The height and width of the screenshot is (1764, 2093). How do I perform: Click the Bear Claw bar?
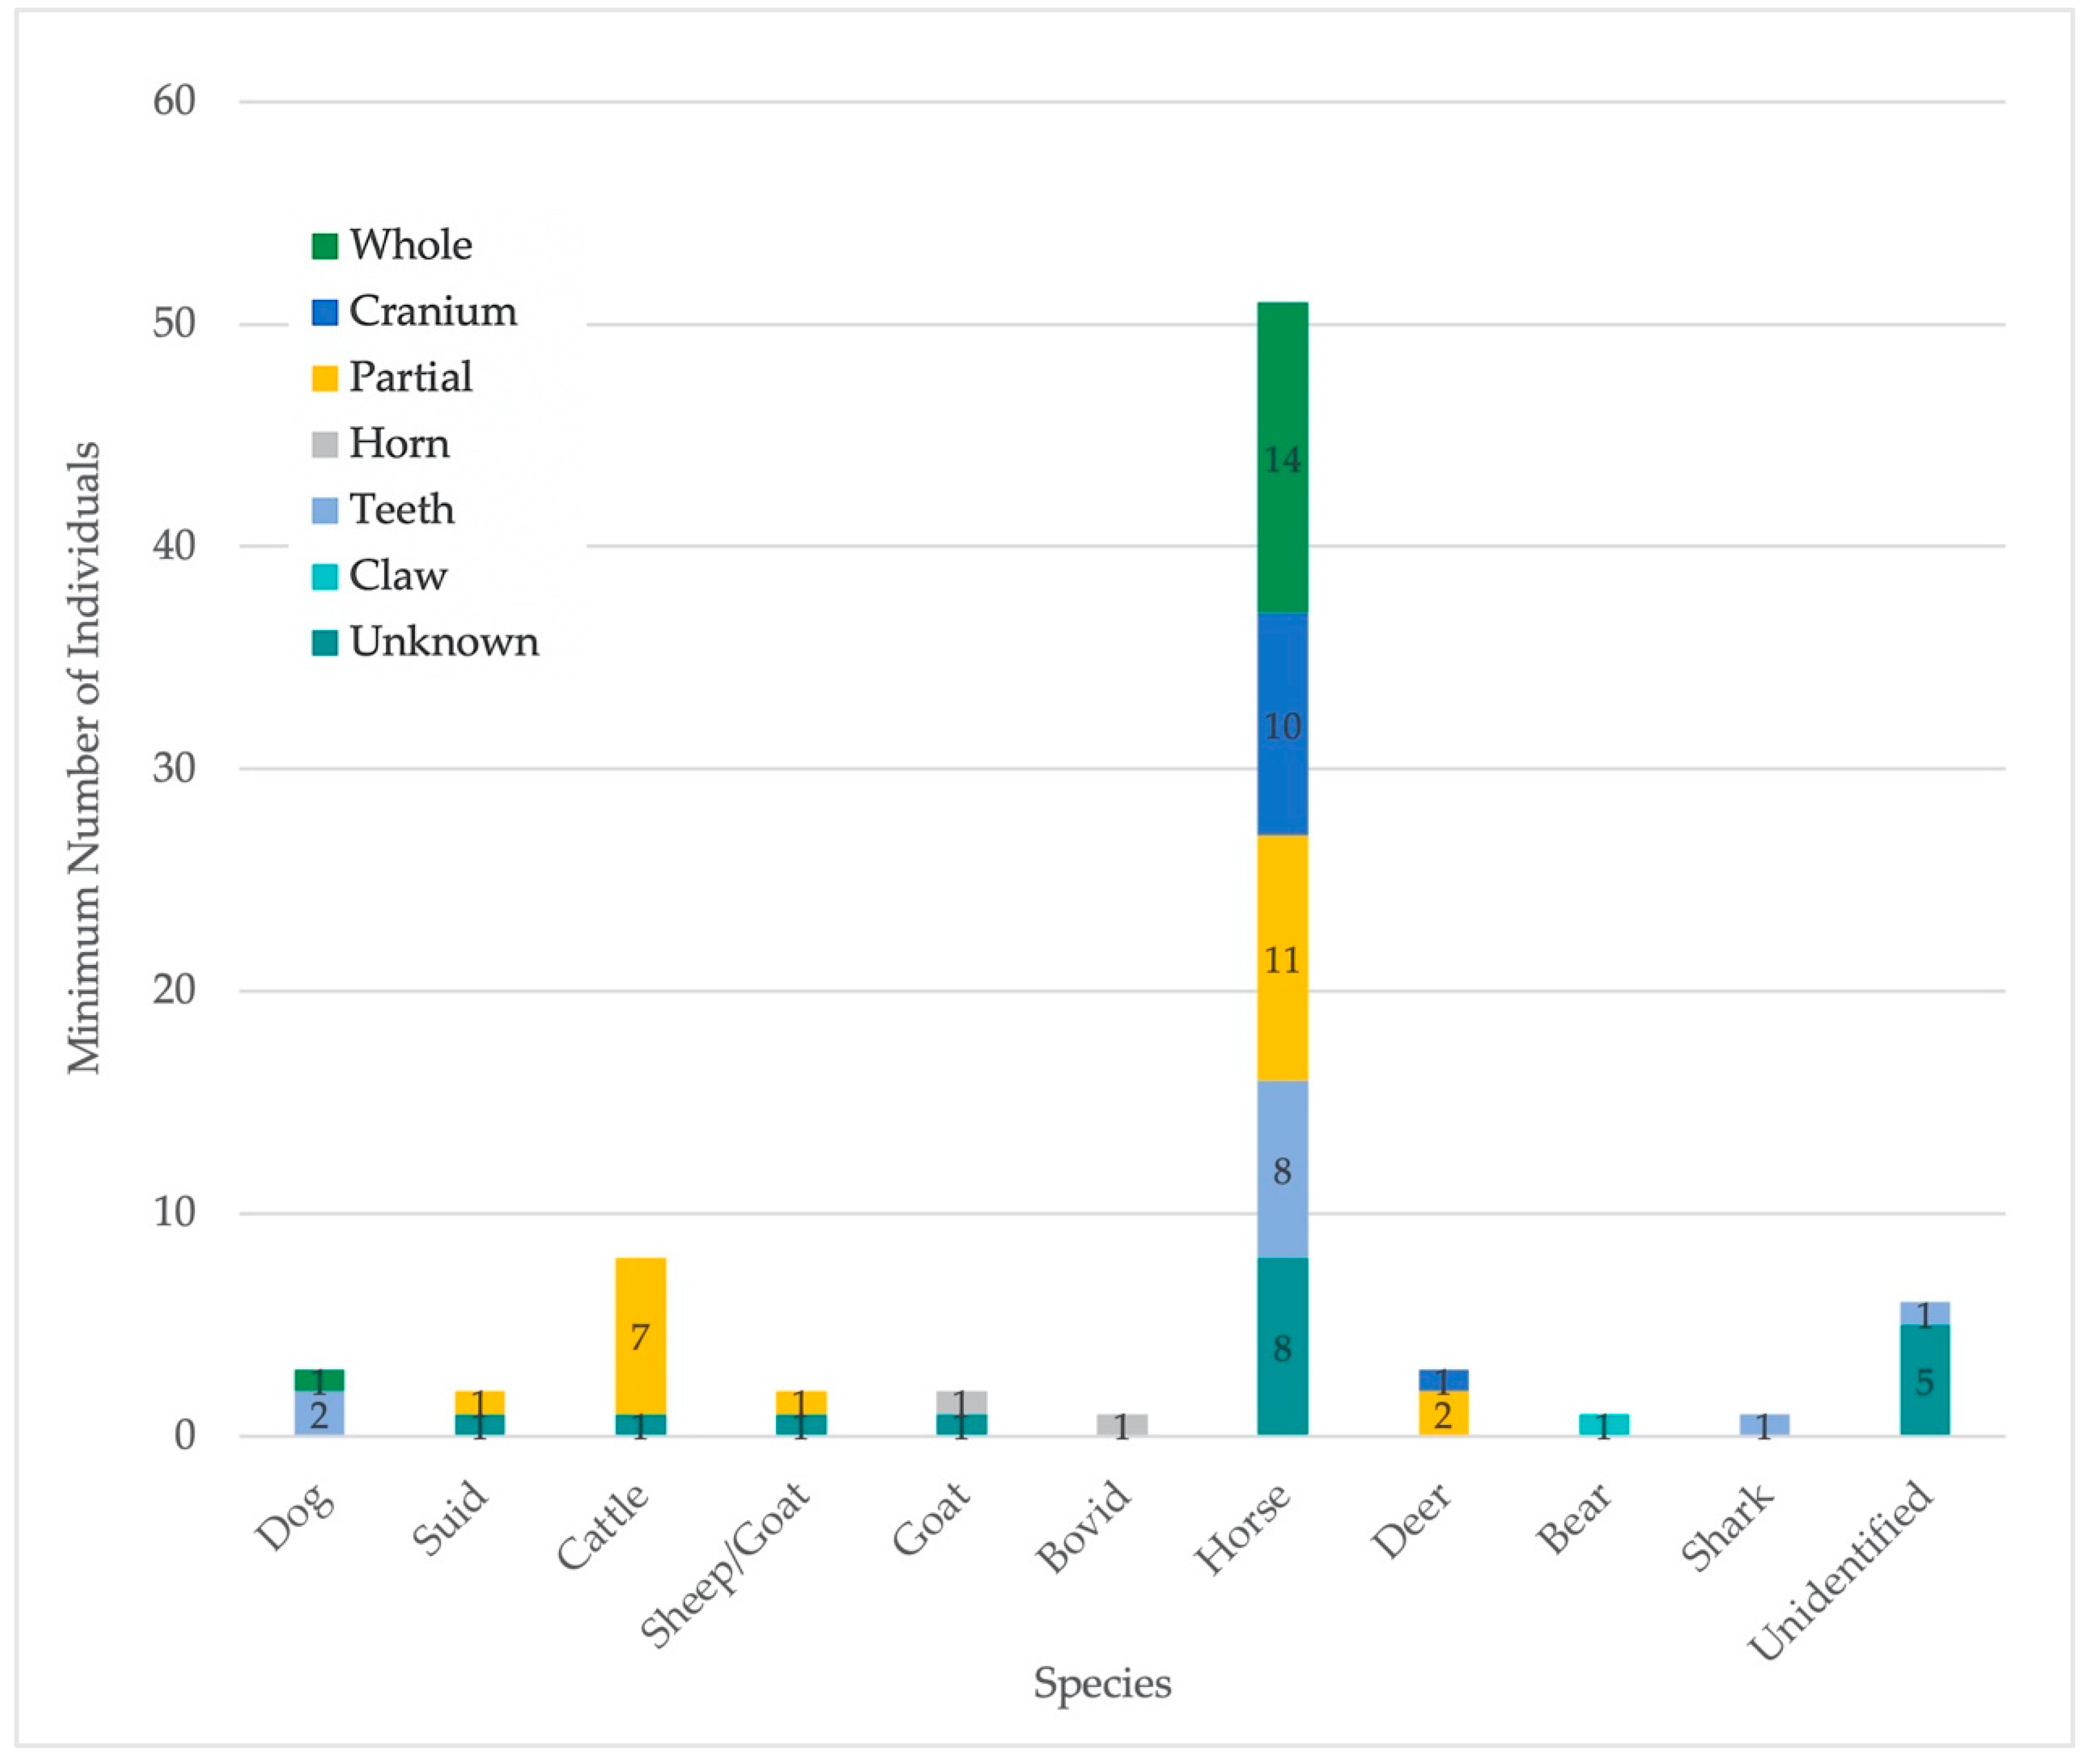1603,1424
